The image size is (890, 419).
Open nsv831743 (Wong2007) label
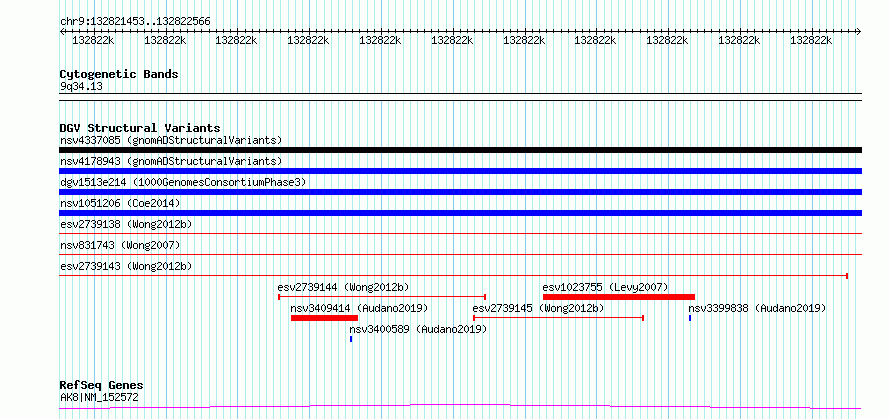point(120,245)
